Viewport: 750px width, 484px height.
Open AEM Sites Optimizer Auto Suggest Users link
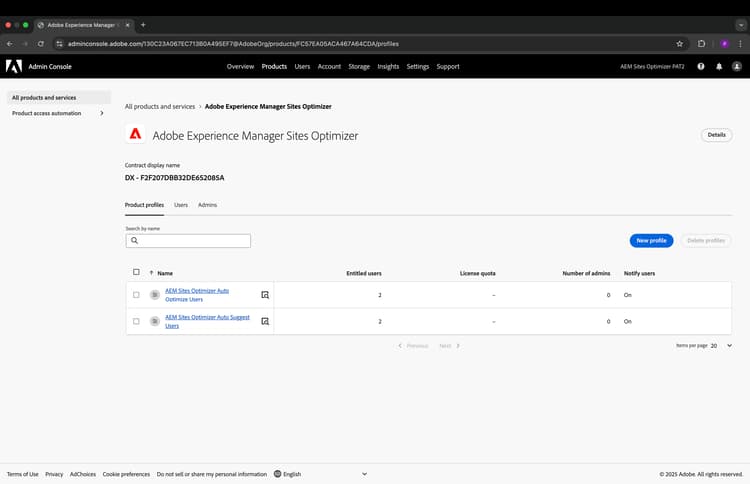207,321
